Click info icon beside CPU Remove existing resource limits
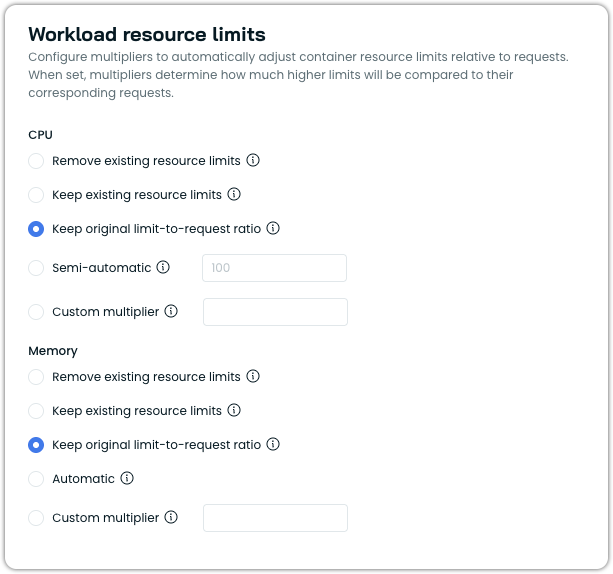 (x=253, y=160)
